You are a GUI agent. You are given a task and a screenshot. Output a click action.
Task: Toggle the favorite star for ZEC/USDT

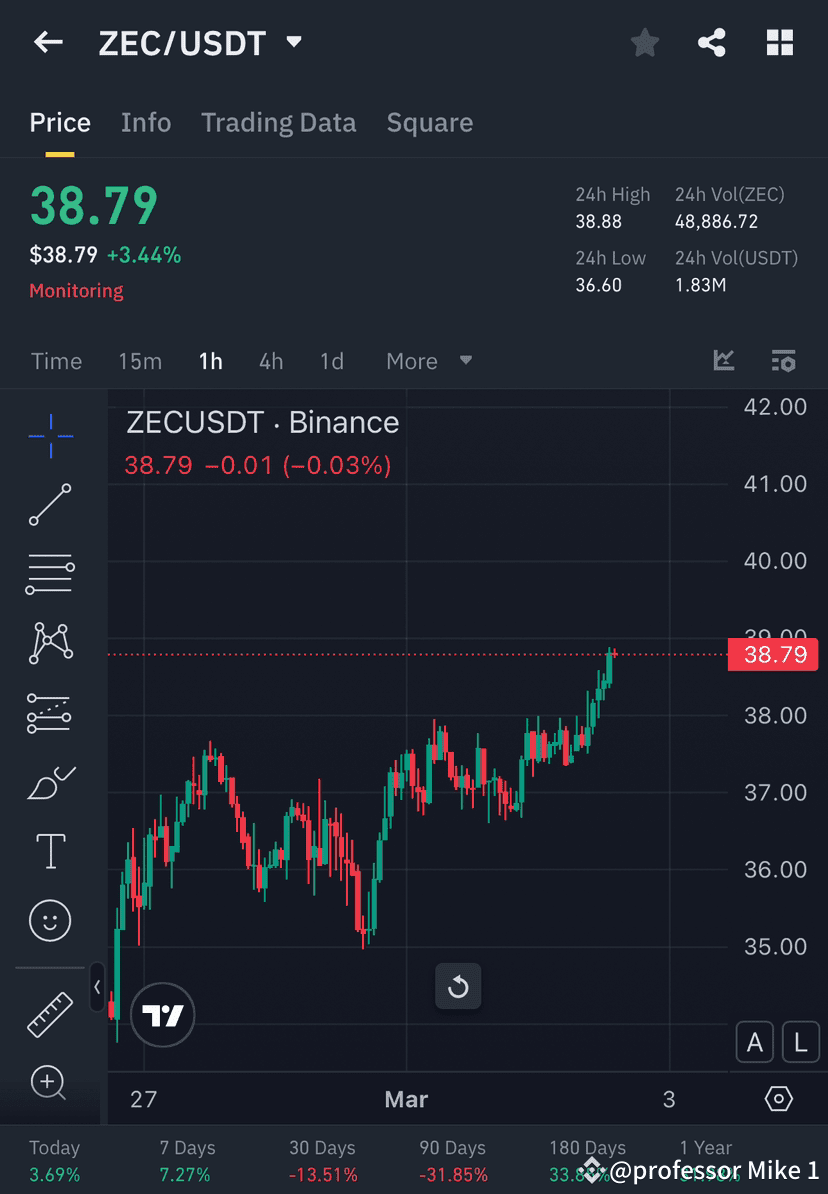pyautogui.click(x=644, y=42)
